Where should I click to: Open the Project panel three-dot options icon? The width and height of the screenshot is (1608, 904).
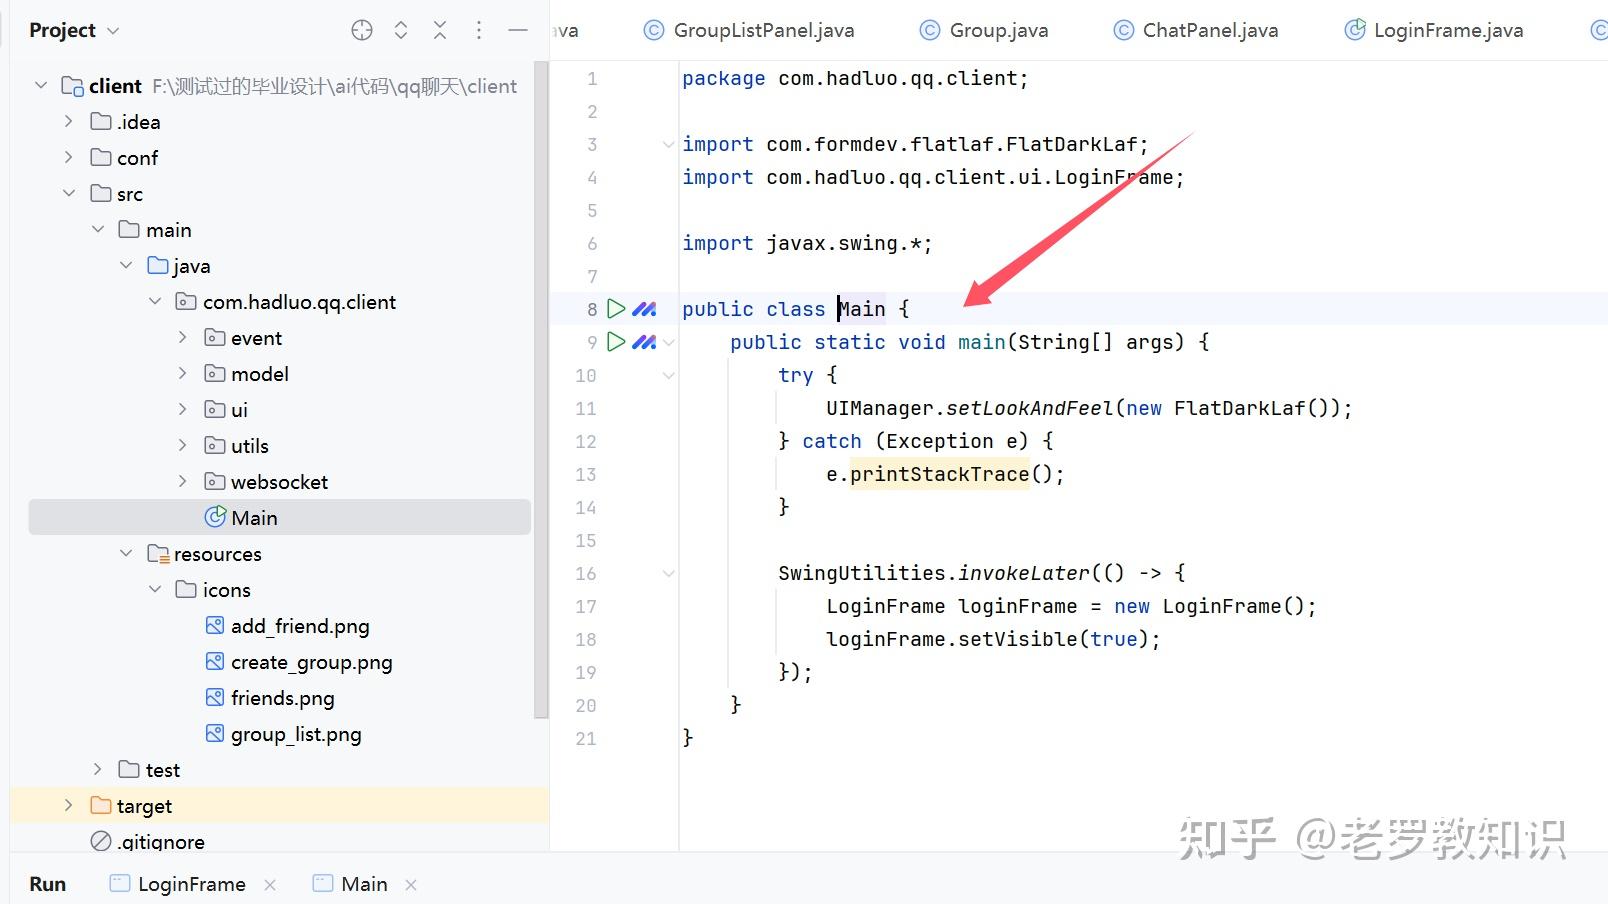(x=479, y=30)
